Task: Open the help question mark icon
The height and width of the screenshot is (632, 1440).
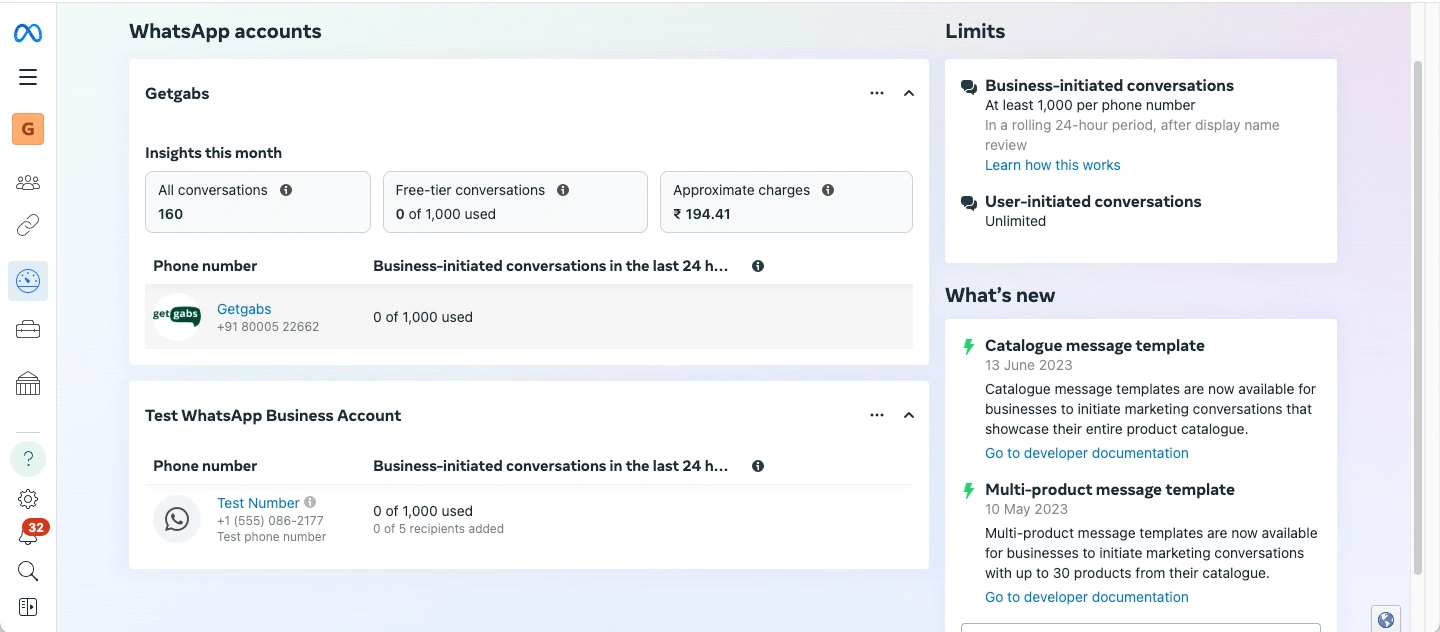Action: pyautogui.click(x=28, y=458)
